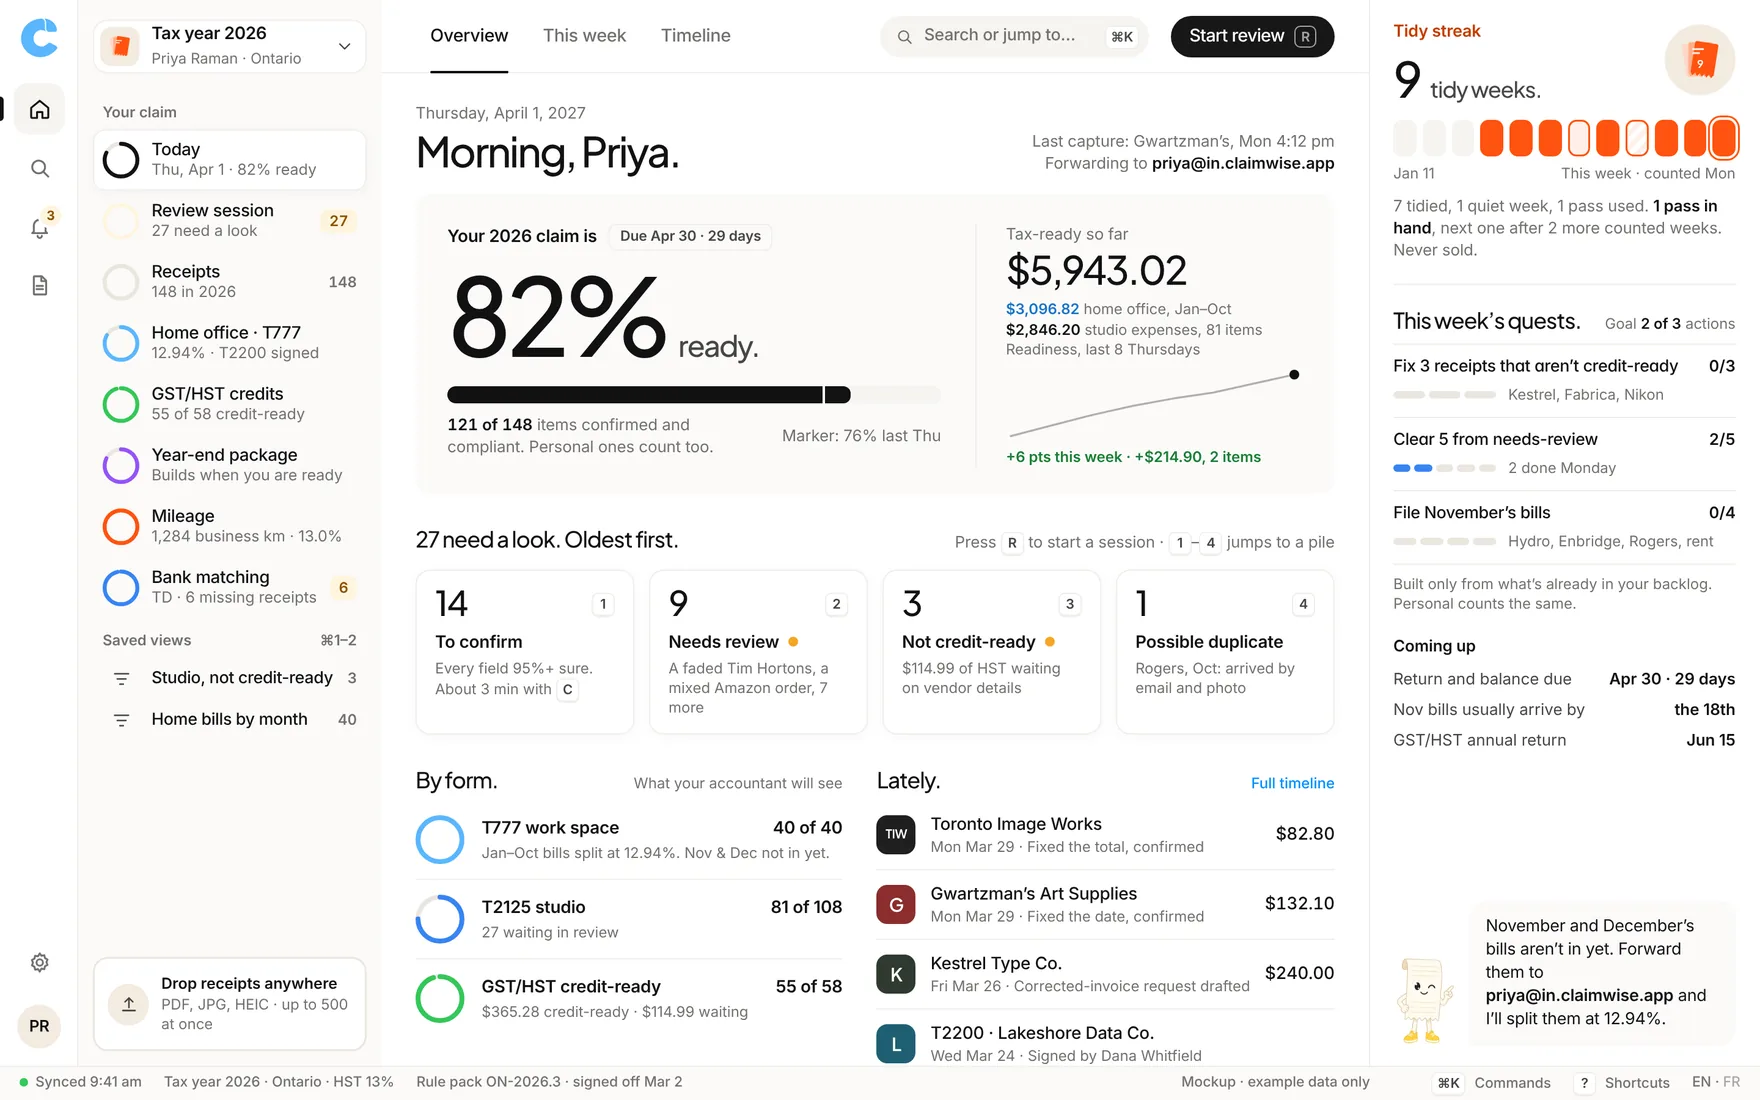The image size is (1760, 1100).
Task: Open the notifications bell with 3 badge
Action: click(x=41, y=226)
